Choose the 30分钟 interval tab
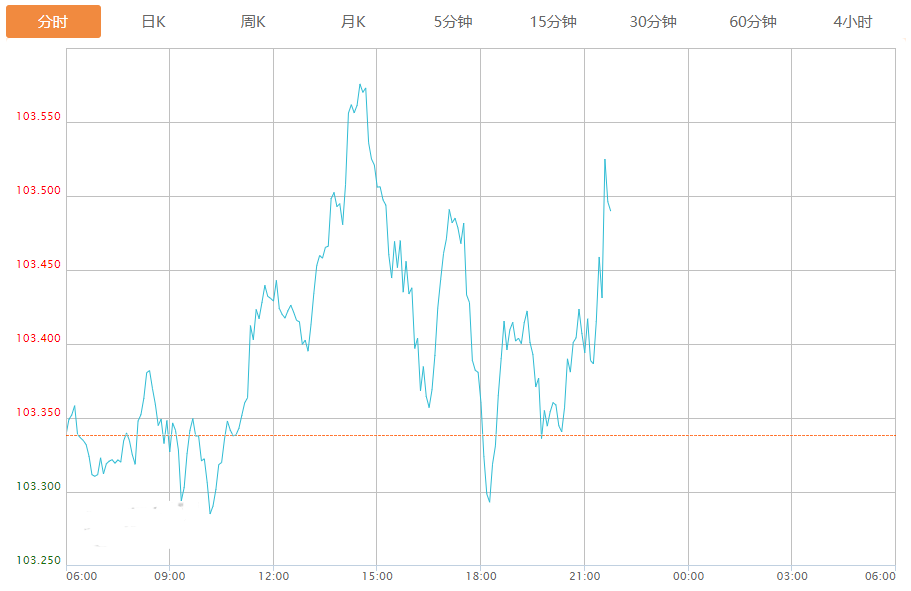Image resolution: width=911 pixels, height=591 pixels. click(x=653, y=22)
